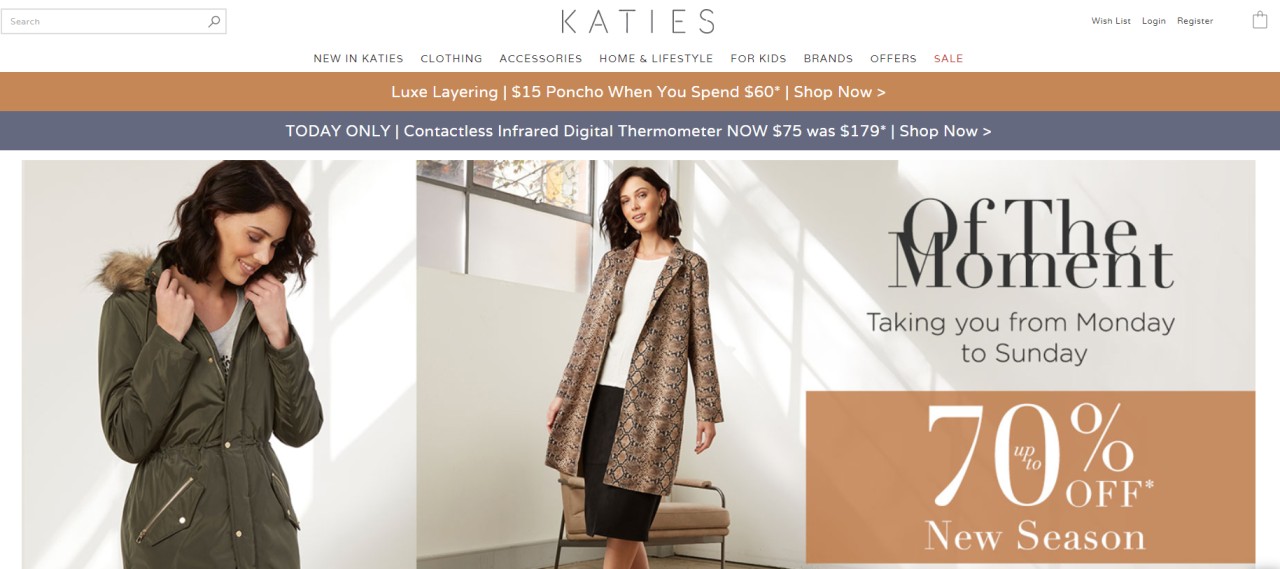The height and width of the screenshot is (569, 1280).
Task: Click the Luxe Layering poncho promo banner
Action: 640,91
